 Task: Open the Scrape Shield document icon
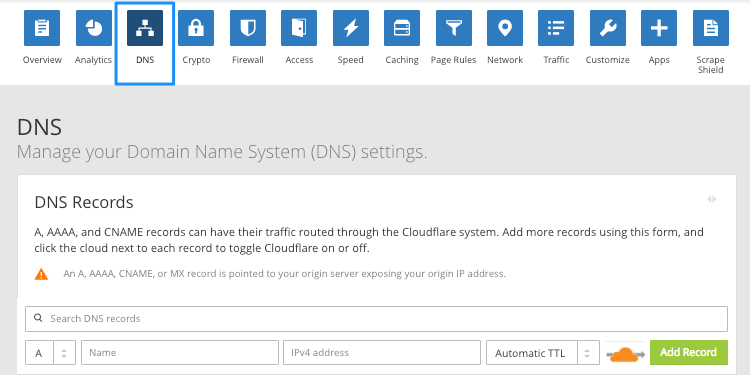point(710,28)
